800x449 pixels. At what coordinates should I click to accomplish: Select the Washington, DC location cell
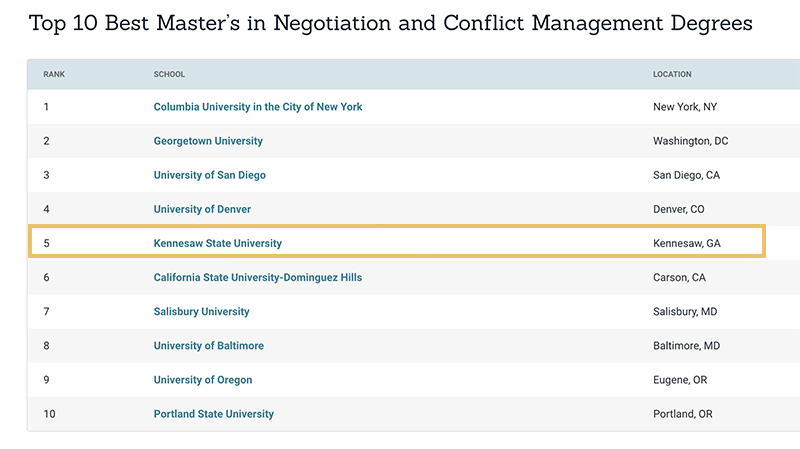pos(690,141)
